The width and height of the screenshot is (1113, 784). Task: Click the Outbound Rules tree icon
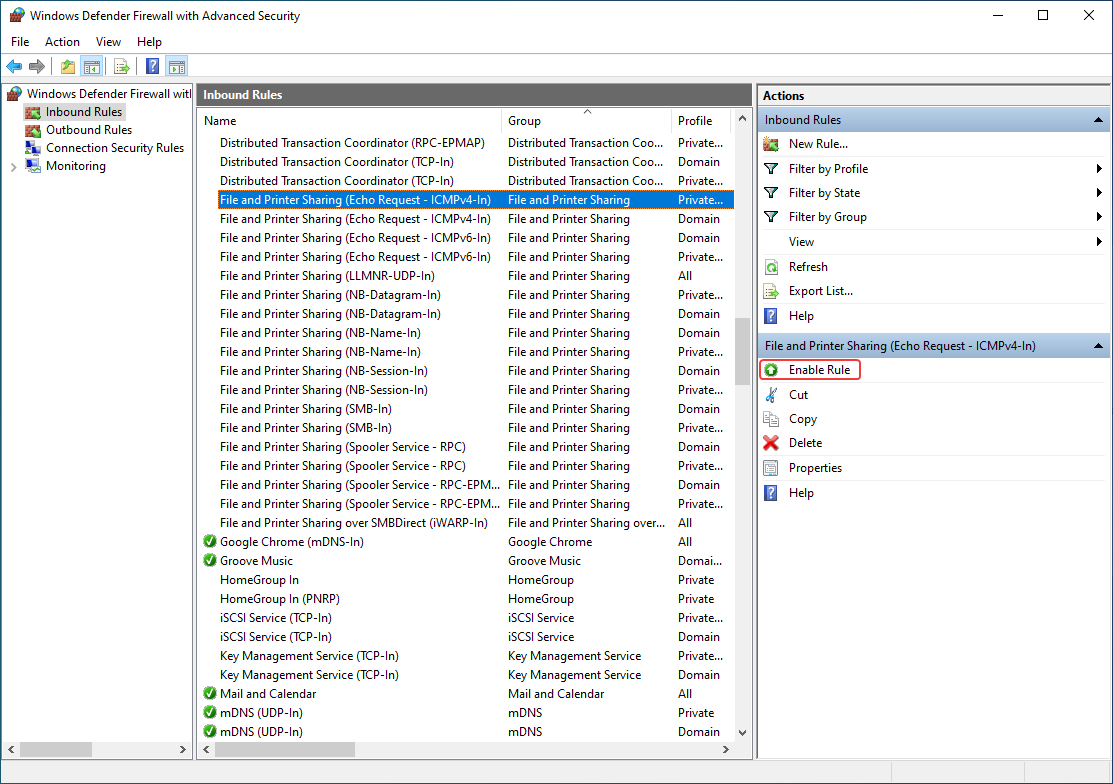click(33, 130)
